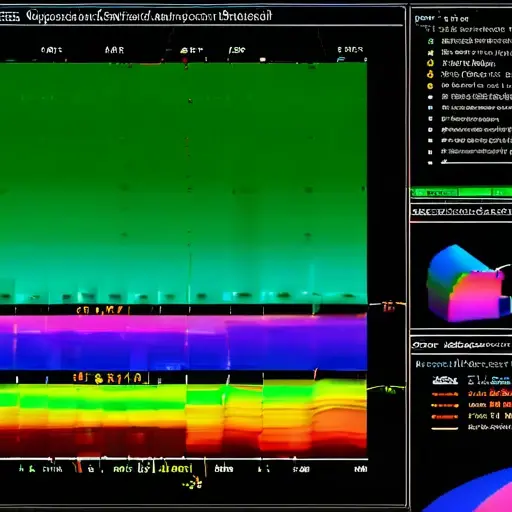This screenshot has width=512, height=512.
Task: Click the white marker on the top ruler
Action: tap(263, 60)
